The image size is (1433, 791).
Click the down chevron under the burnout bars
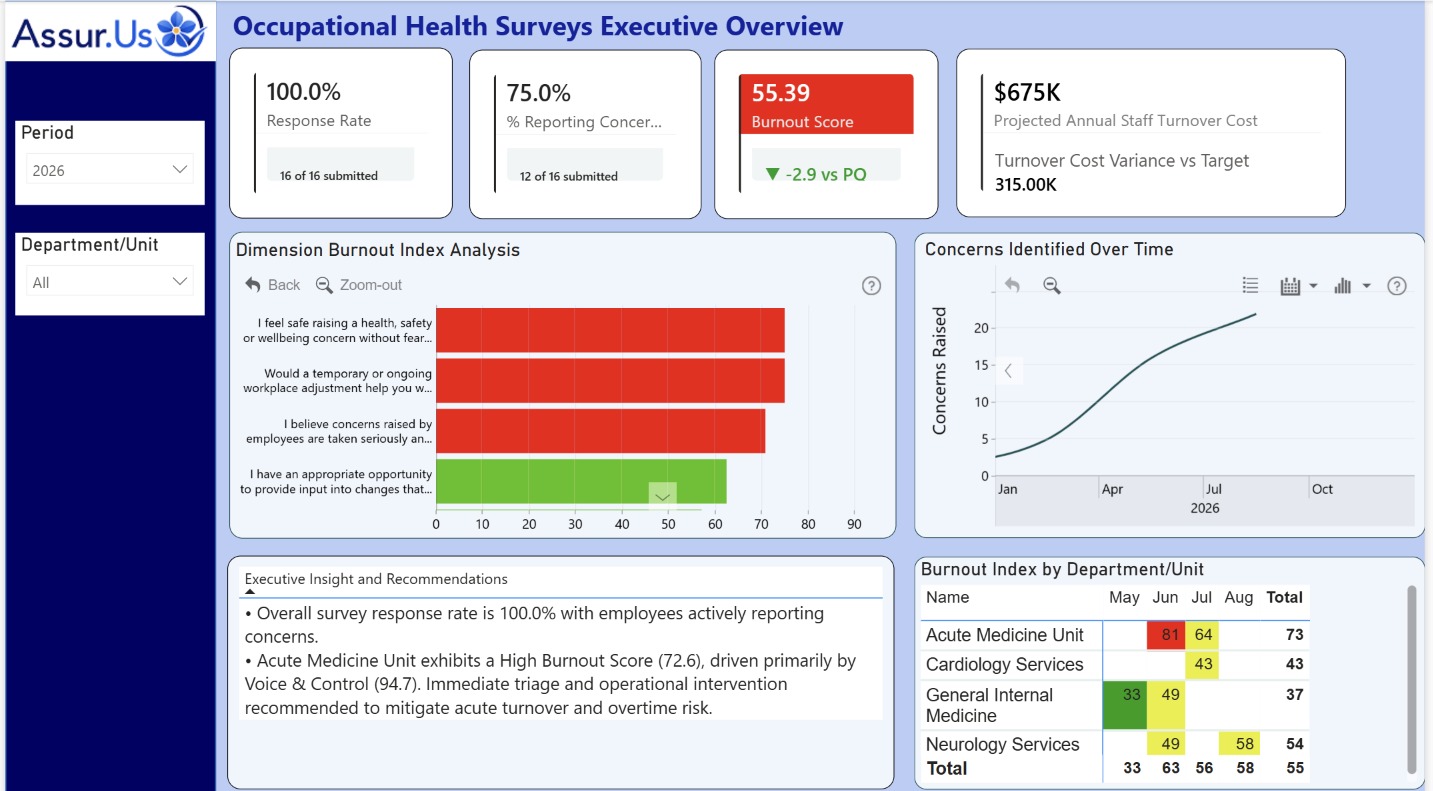click(x=662, y=496)
